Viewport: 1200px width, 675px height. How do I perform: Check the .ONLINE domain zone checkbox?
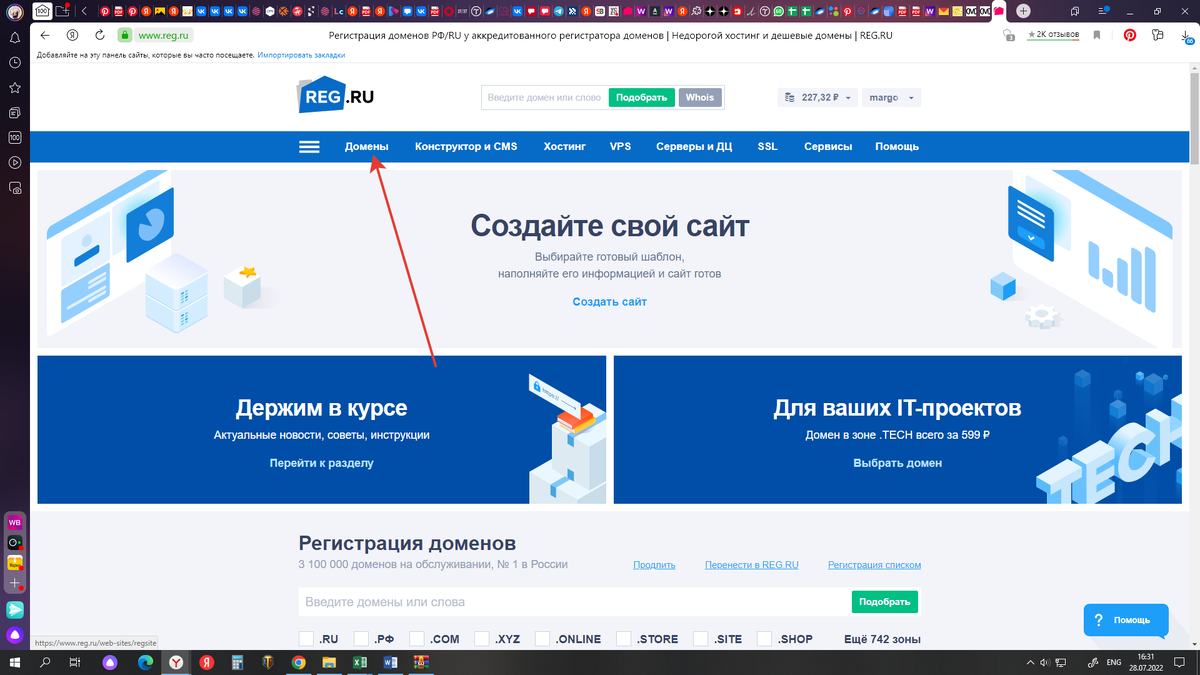[543, 639]
